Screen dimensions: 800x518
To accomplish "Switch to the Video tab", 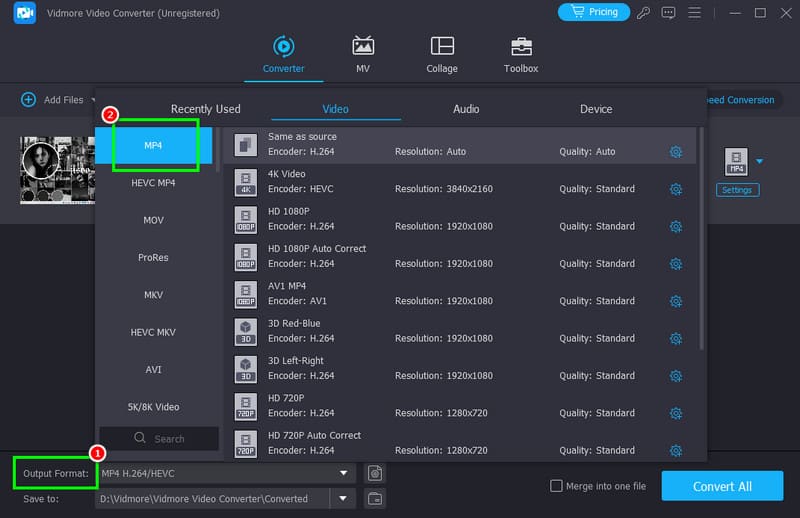I will click(x=335, y=109).
